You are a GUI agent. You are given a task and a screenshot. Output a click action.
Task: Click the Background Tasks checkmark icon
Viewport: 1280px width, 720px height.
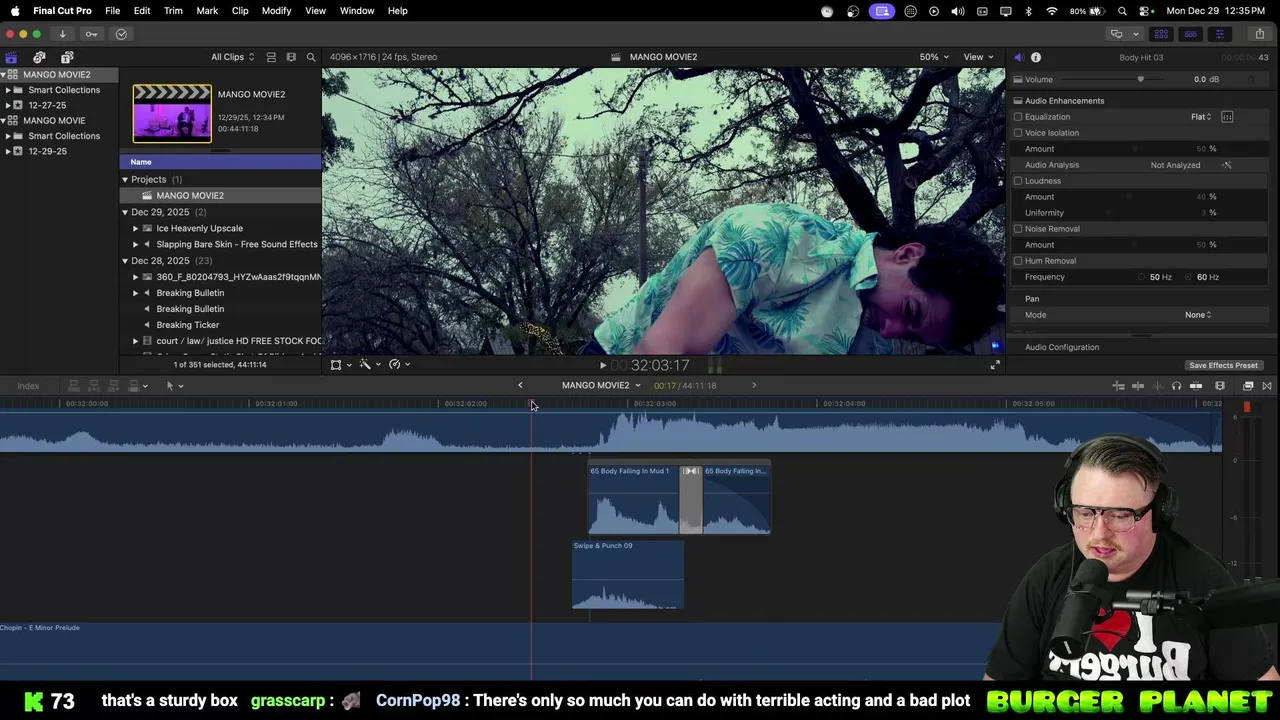[x=121, y=34]
